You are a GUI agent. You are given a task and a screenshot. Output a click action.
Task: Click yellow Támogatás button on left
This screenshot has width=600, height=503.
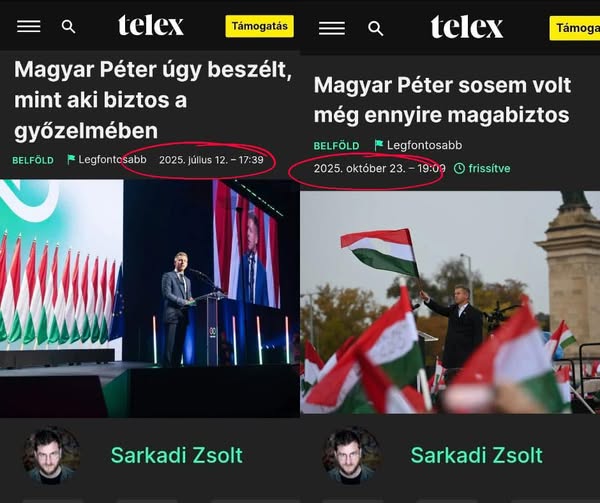pos(259,26)
